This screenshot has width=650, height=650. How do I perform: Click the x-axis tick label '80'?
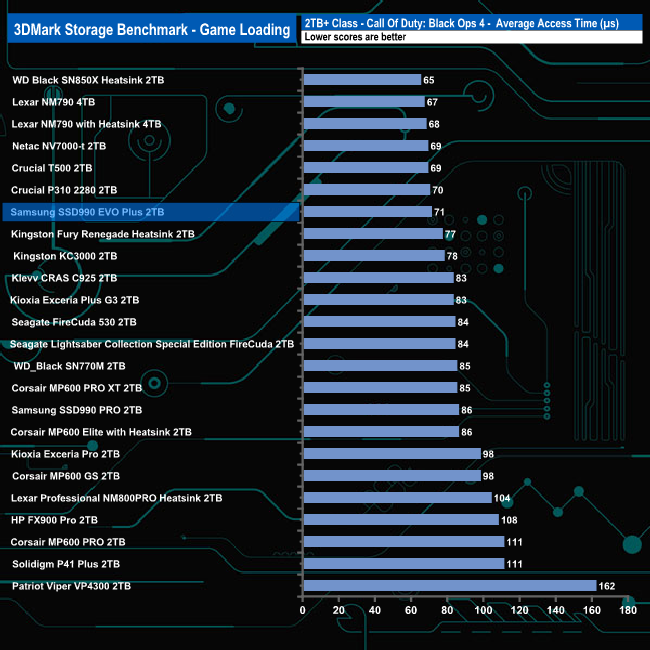447,610
